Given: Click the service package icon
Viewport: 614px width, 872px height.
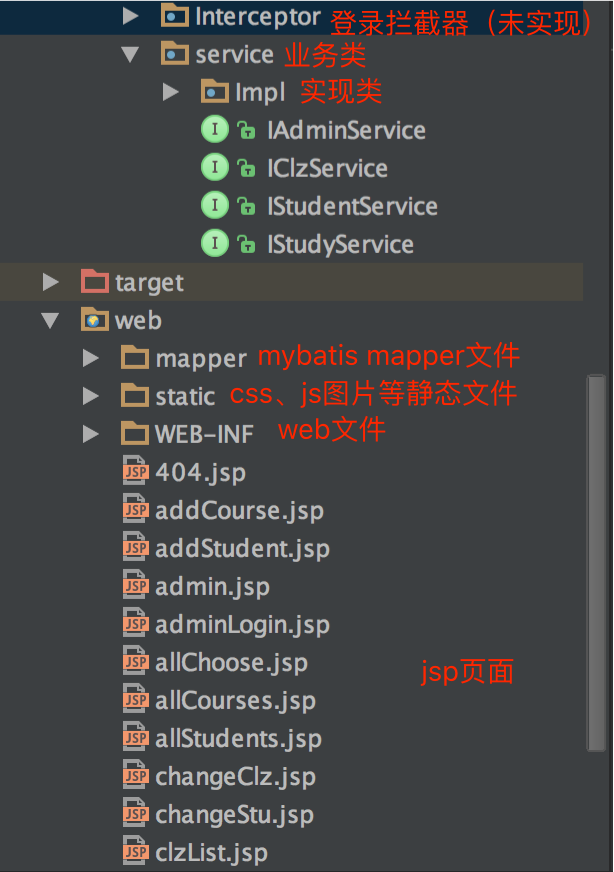Looking at the screenshot, I should [x=174, y=54].
